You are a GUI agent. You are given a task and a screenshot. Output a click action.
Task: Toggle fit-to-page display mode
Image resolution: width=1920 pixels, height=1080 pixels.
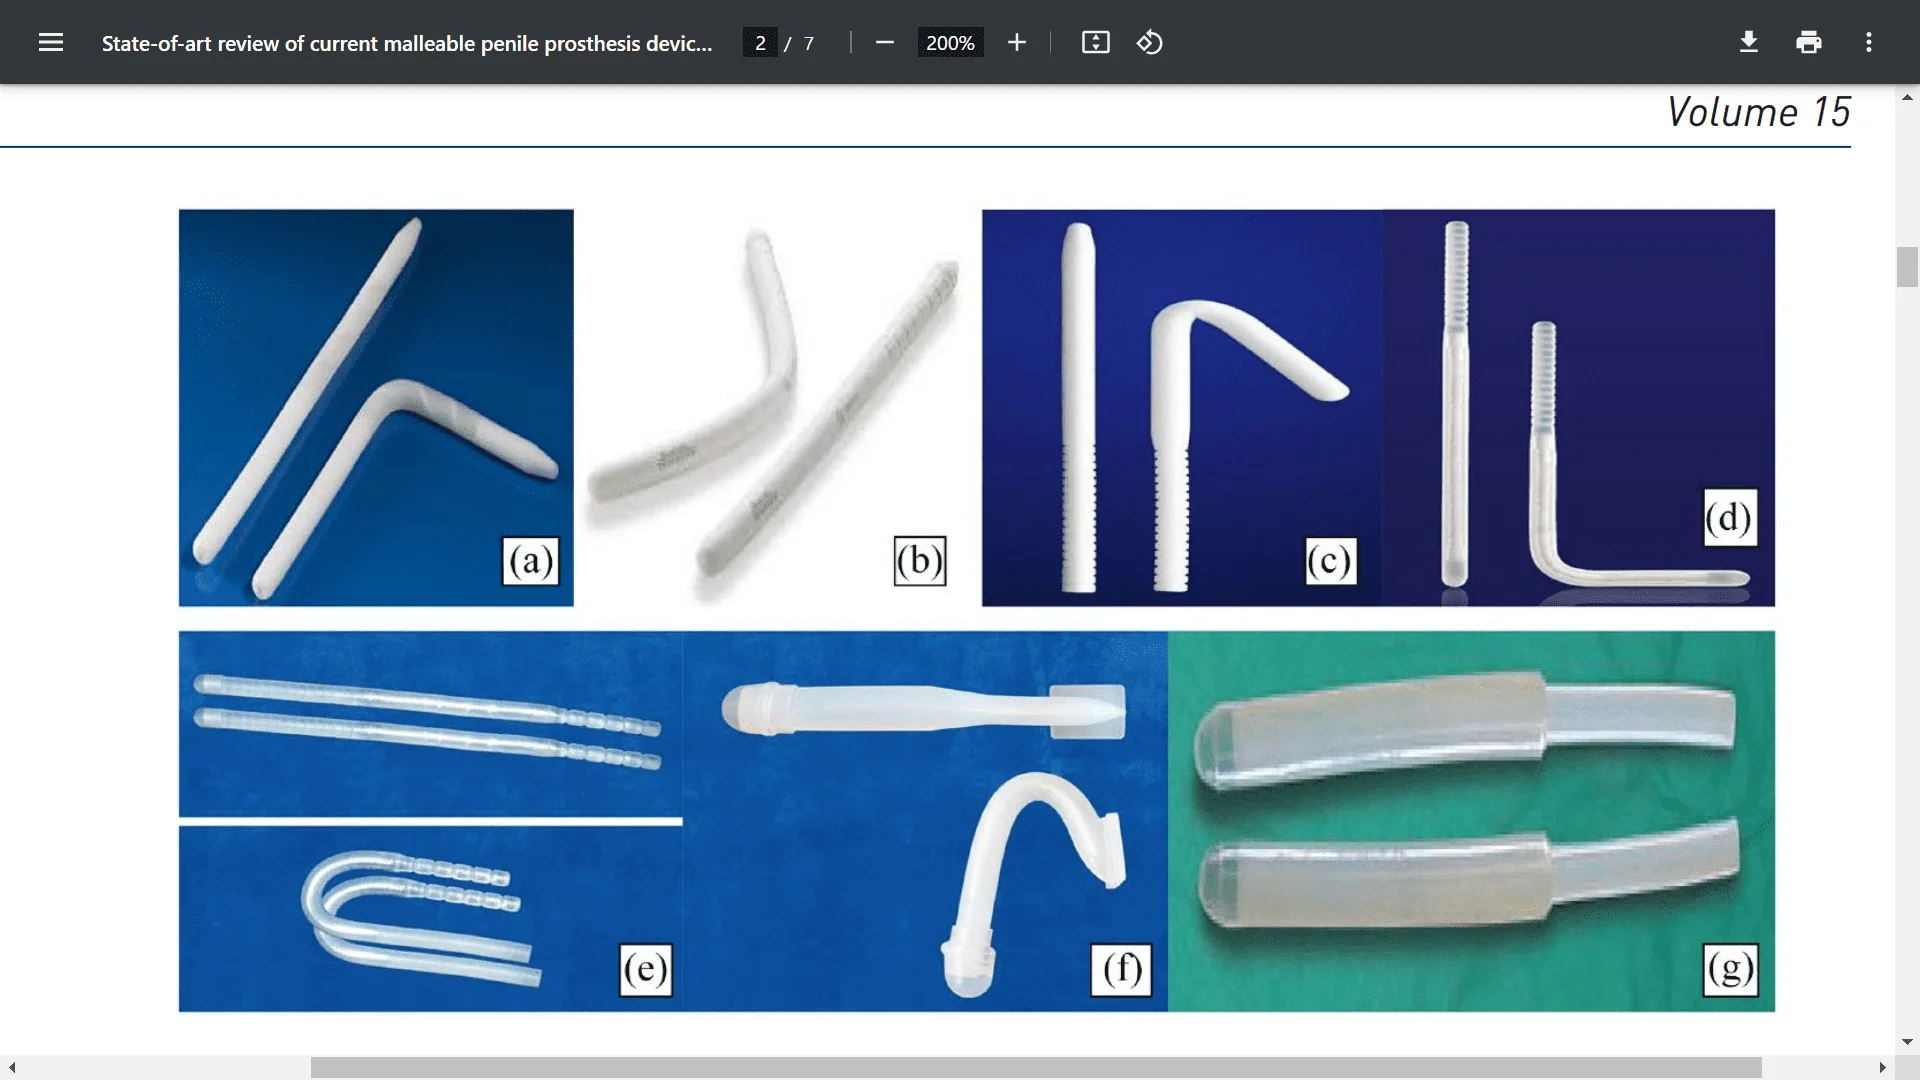coord(1095,42)
